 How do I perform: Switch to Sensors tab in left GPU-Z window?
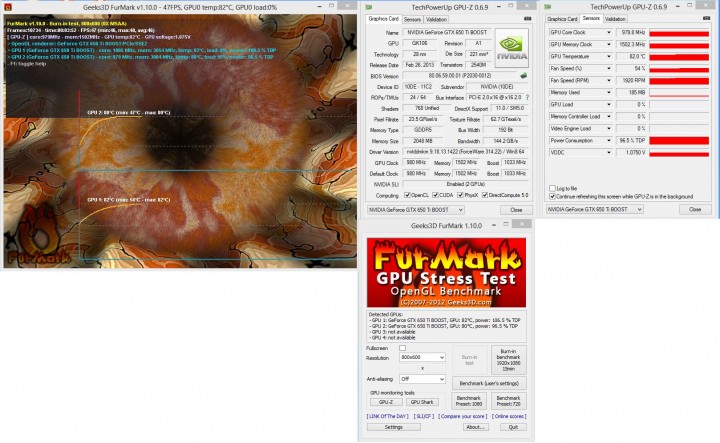(412, 19)
